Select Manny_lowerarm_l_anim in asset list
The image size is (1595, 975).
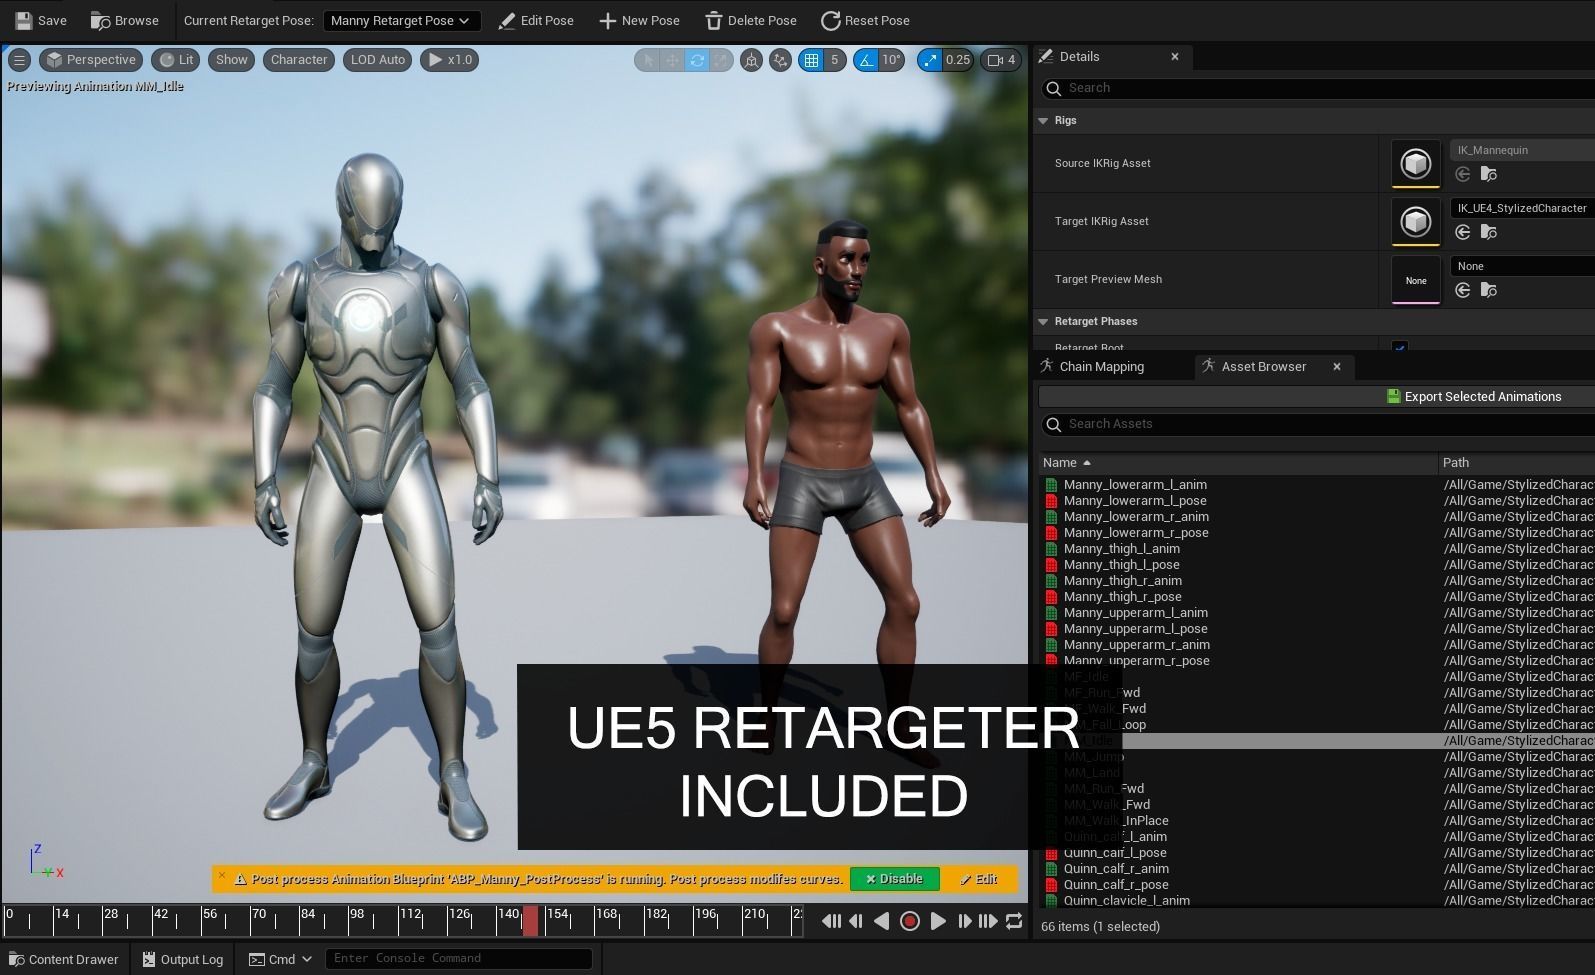pos(1135,485)
